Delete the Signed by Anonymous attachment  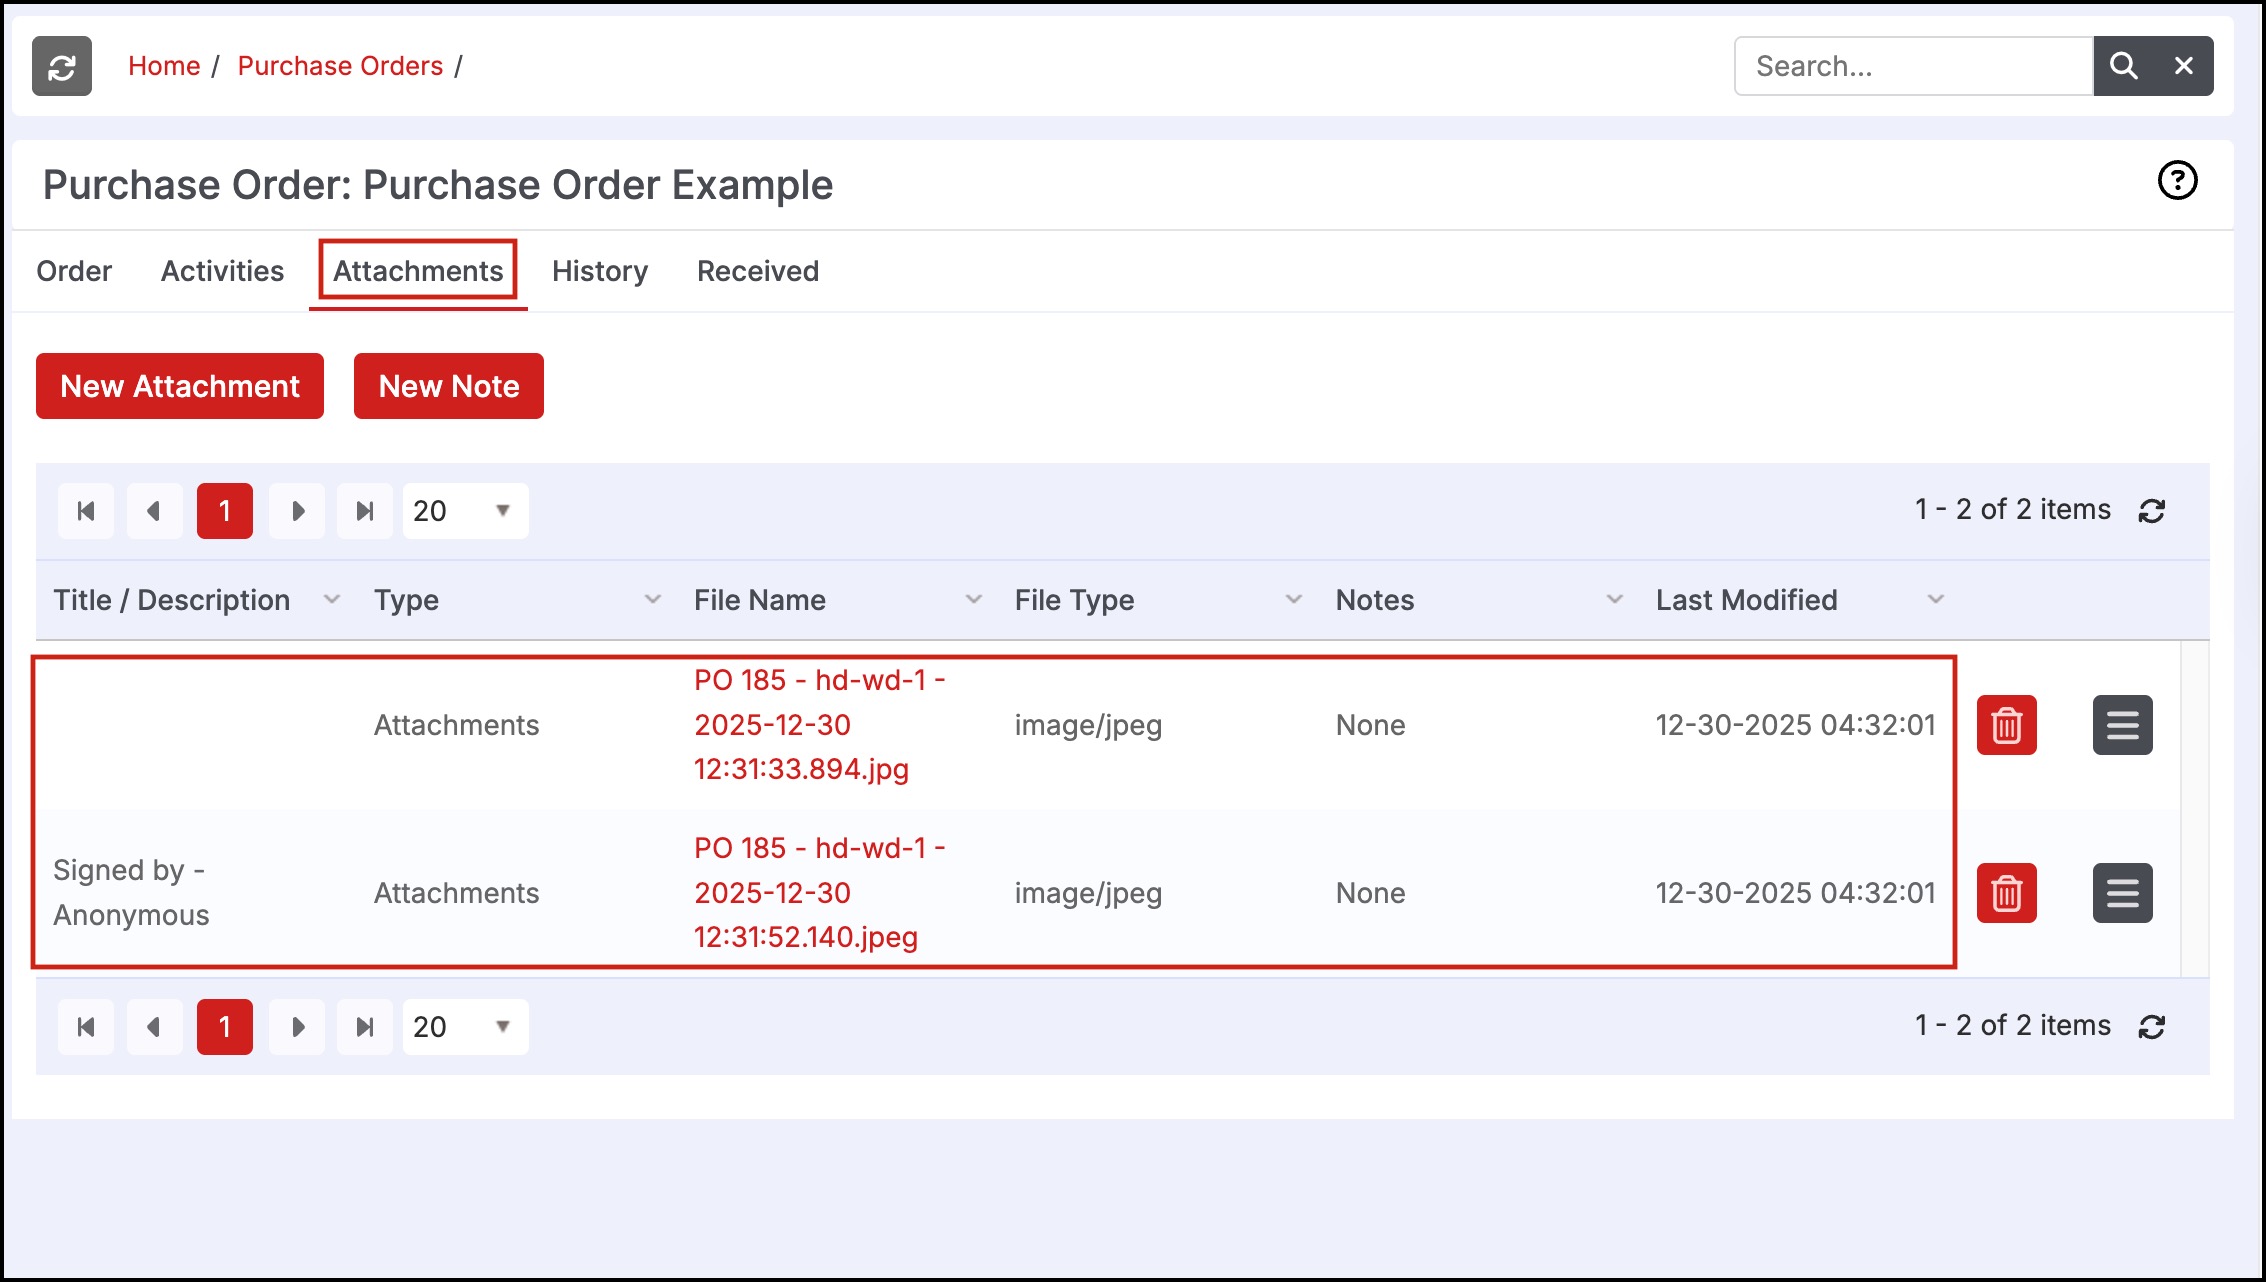coord(2006,893)
